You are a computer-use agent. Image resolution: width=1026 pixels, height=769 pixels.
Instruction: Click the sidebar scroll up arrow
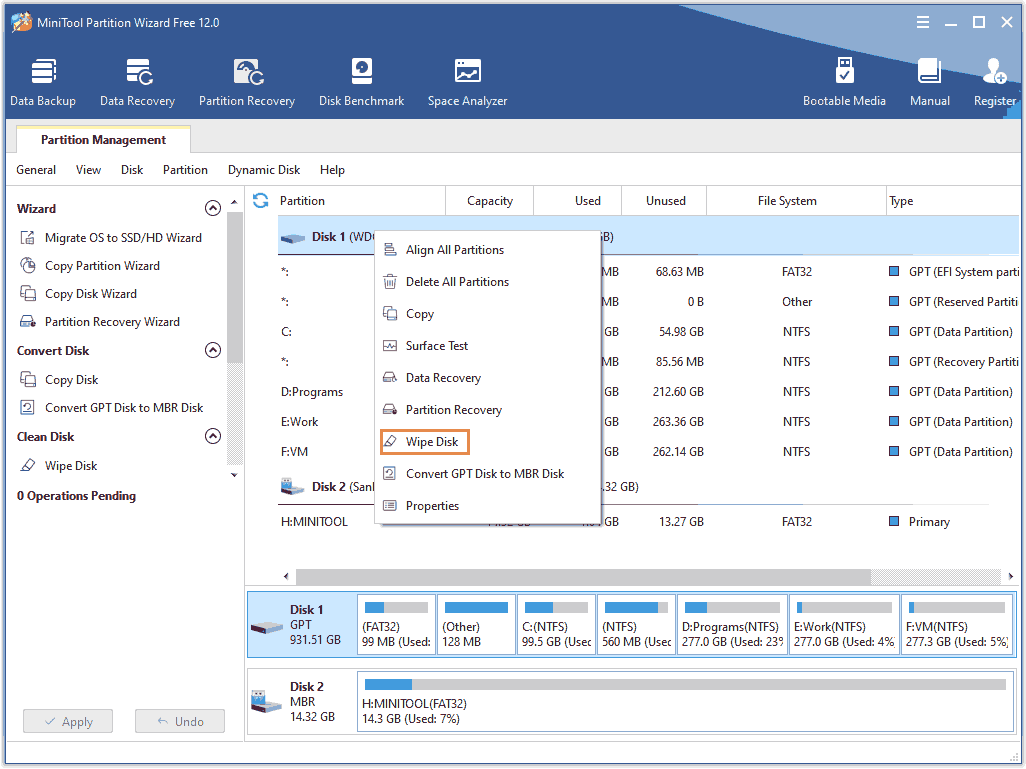click(234, 202)
